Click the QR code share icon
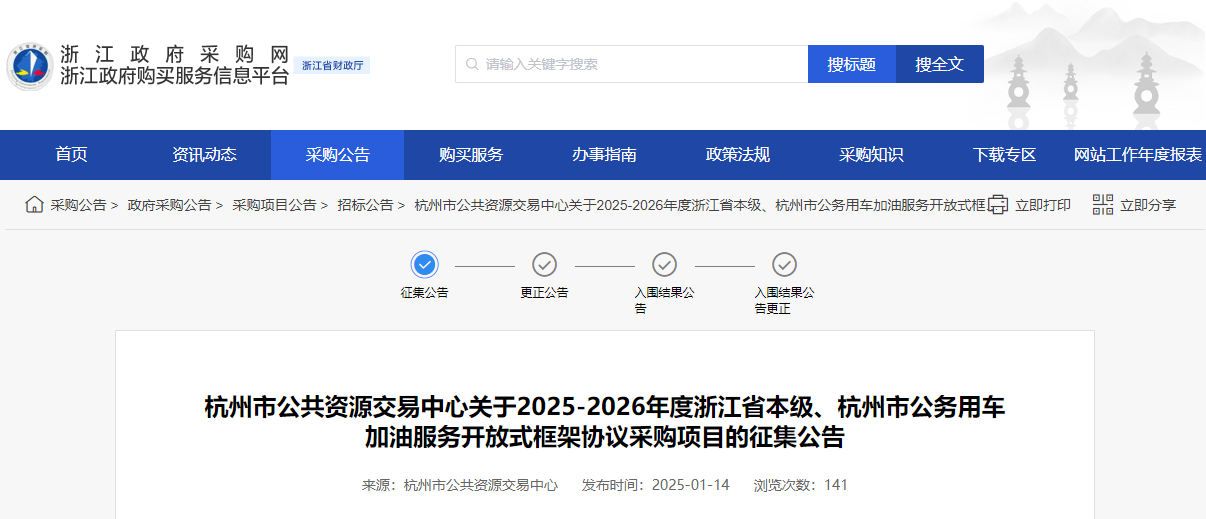This screenshot has width=1206, height=519. (1102, 205)
